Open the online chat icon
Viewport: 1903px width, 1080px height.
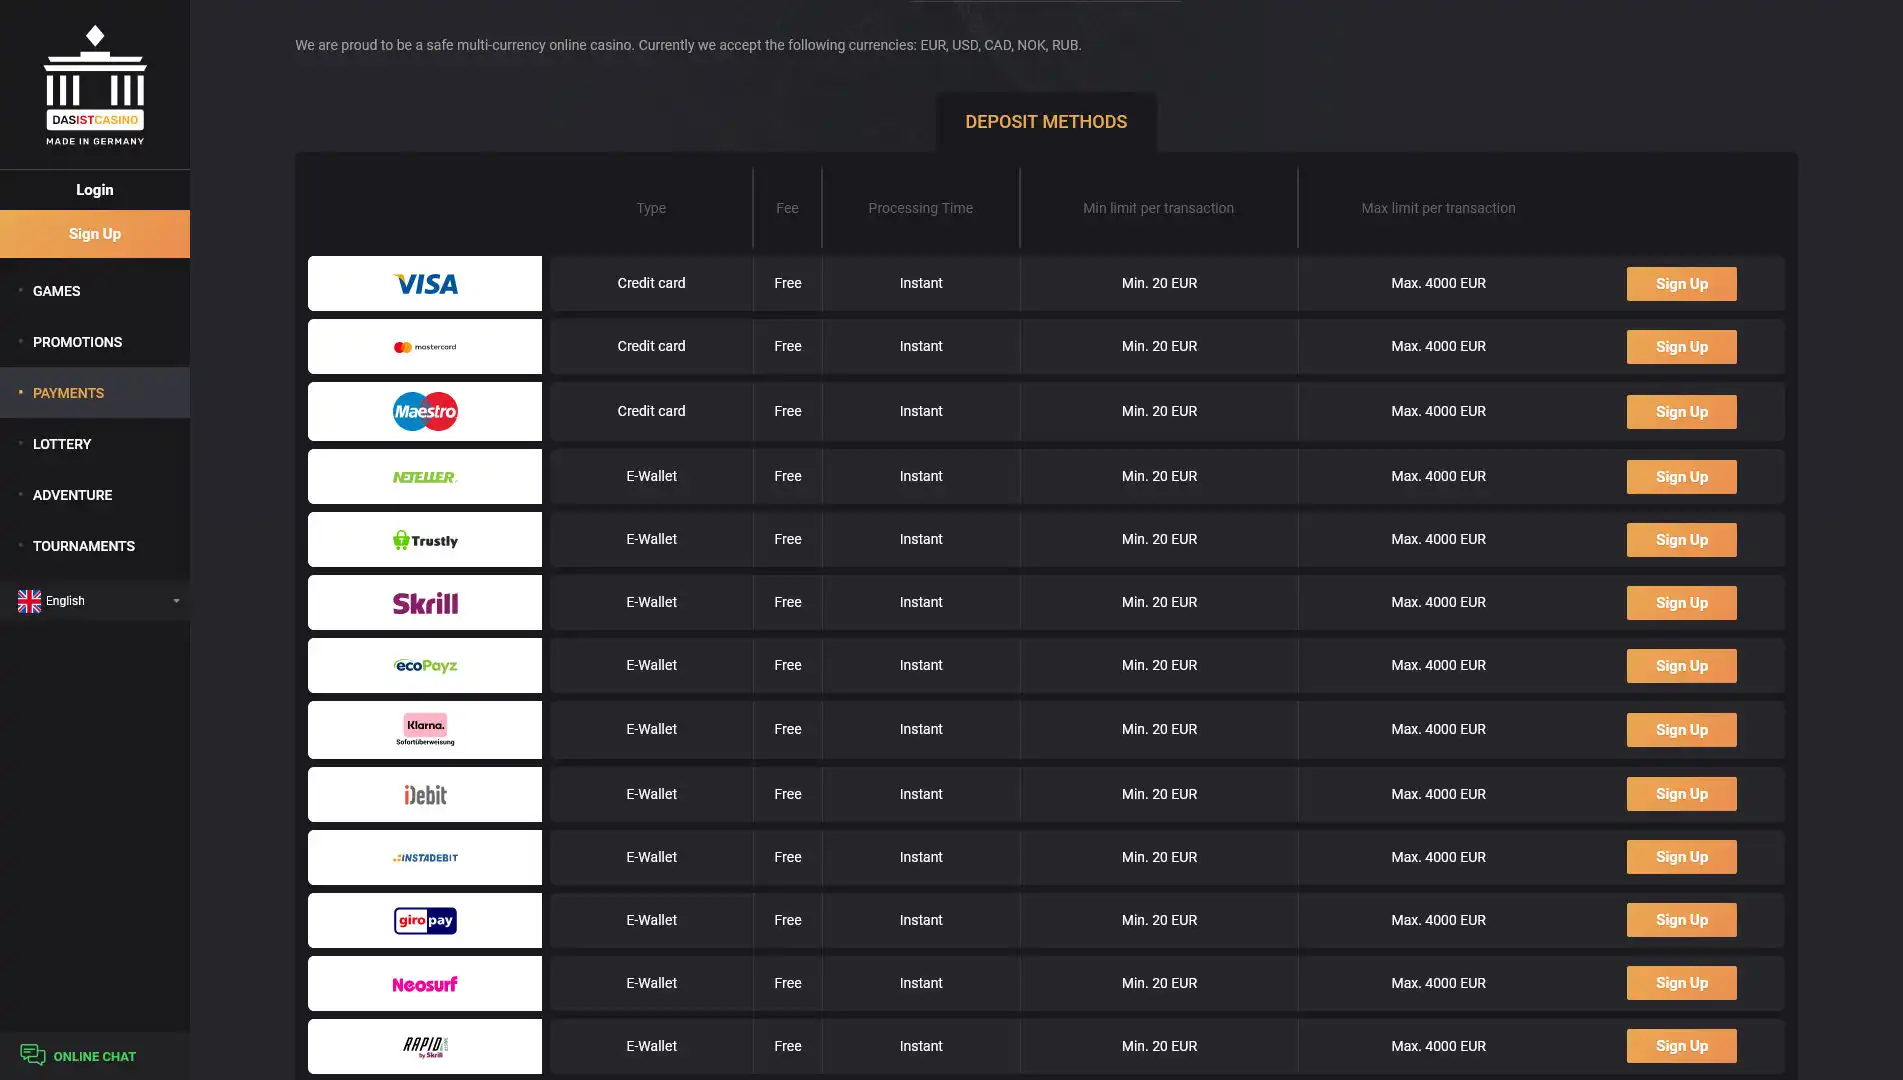33,1055
